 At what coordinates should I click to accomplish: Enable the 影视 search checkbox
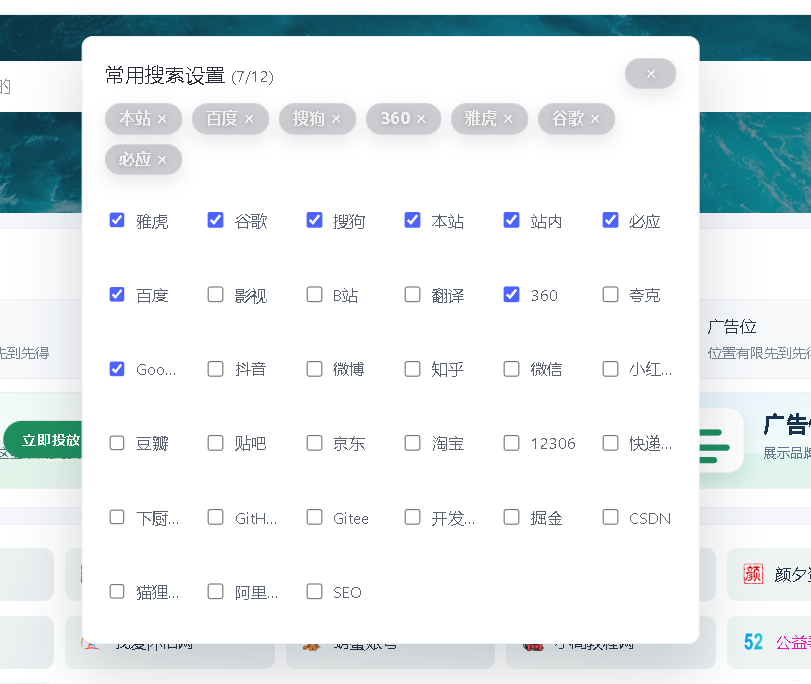[x=215, y=294]
